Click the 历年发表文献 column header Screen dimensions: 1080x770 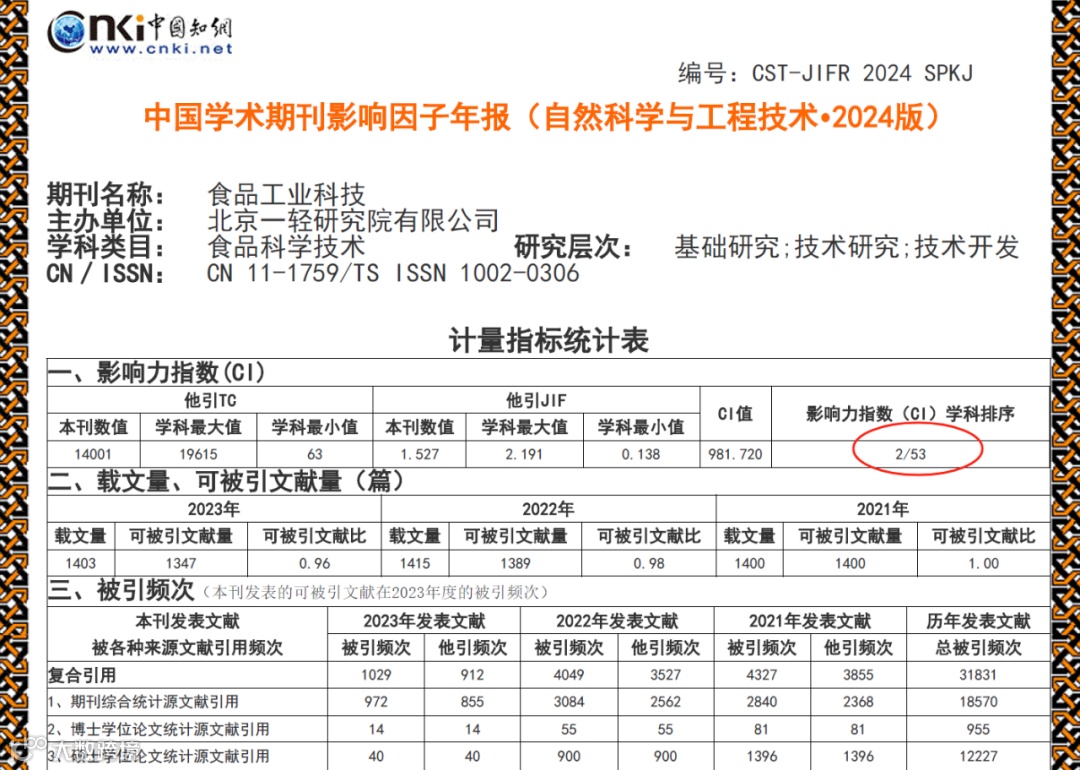click(x=978, y=621)
